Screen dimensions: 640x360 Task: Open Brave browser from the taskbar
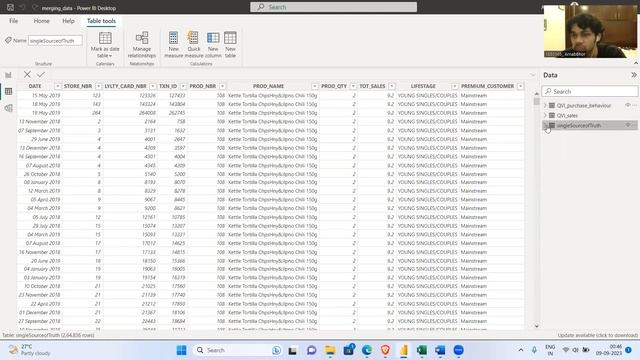coord(385,350)
